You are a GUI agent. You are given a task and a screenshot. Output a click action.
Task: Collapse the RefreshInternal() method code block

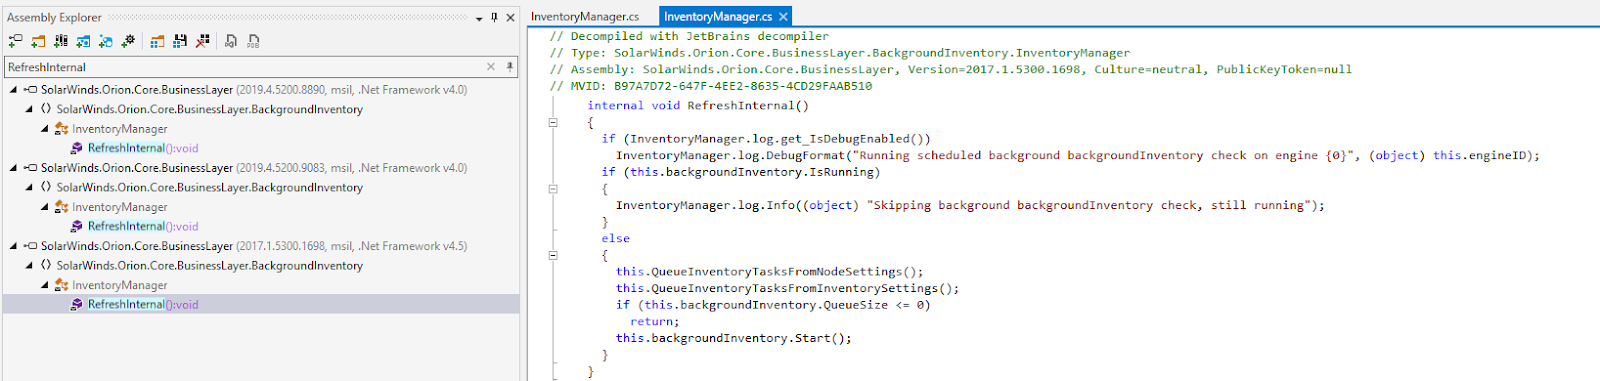point(553,122)
